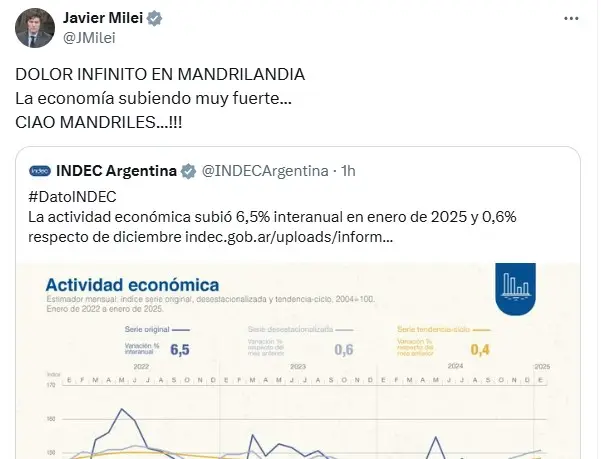The height and width of the screenshot is (459, 601).
Task: Click the verified badge next to Javier Milei
Action: click(154, 18)
